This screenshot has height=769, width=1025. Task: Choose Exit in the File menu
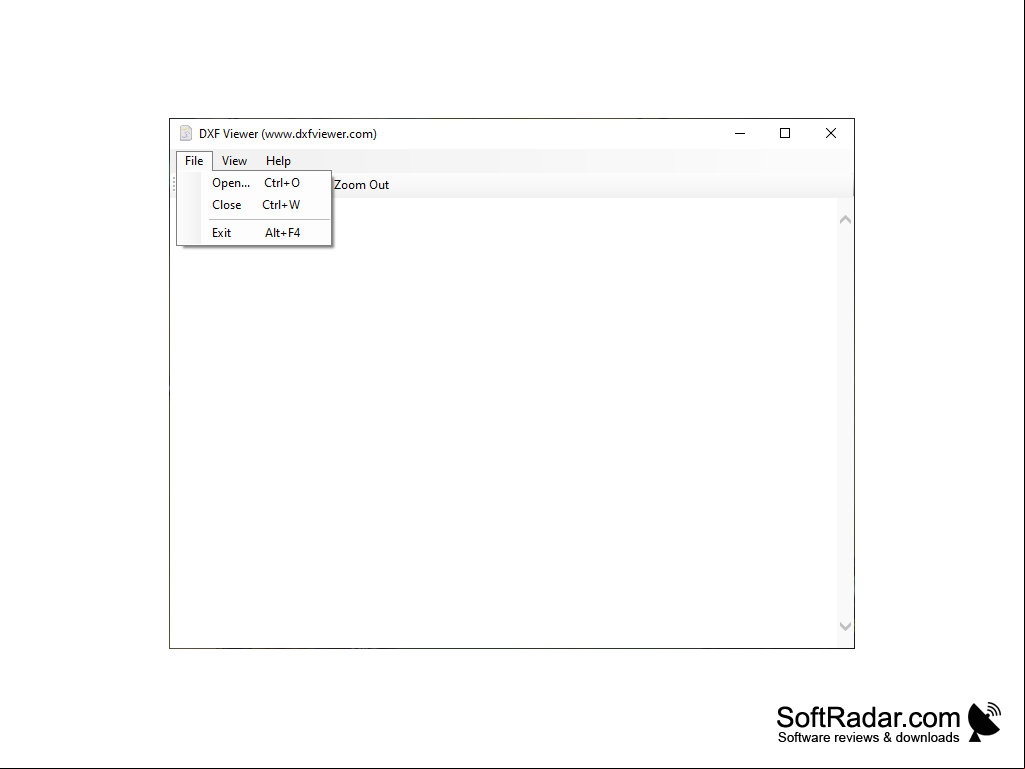[x=254, y=233]
